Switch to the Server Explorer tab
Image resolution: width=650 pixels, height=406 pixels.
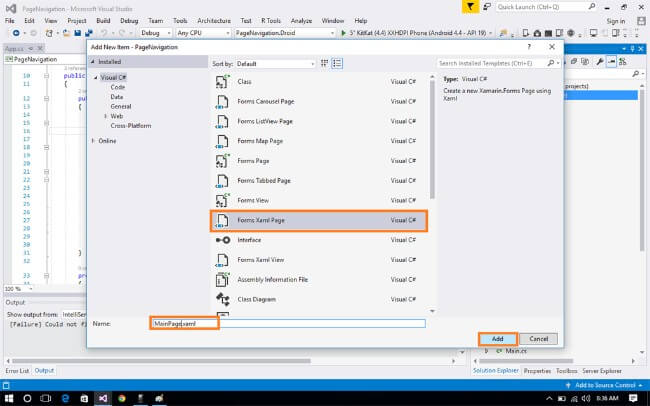602,371
